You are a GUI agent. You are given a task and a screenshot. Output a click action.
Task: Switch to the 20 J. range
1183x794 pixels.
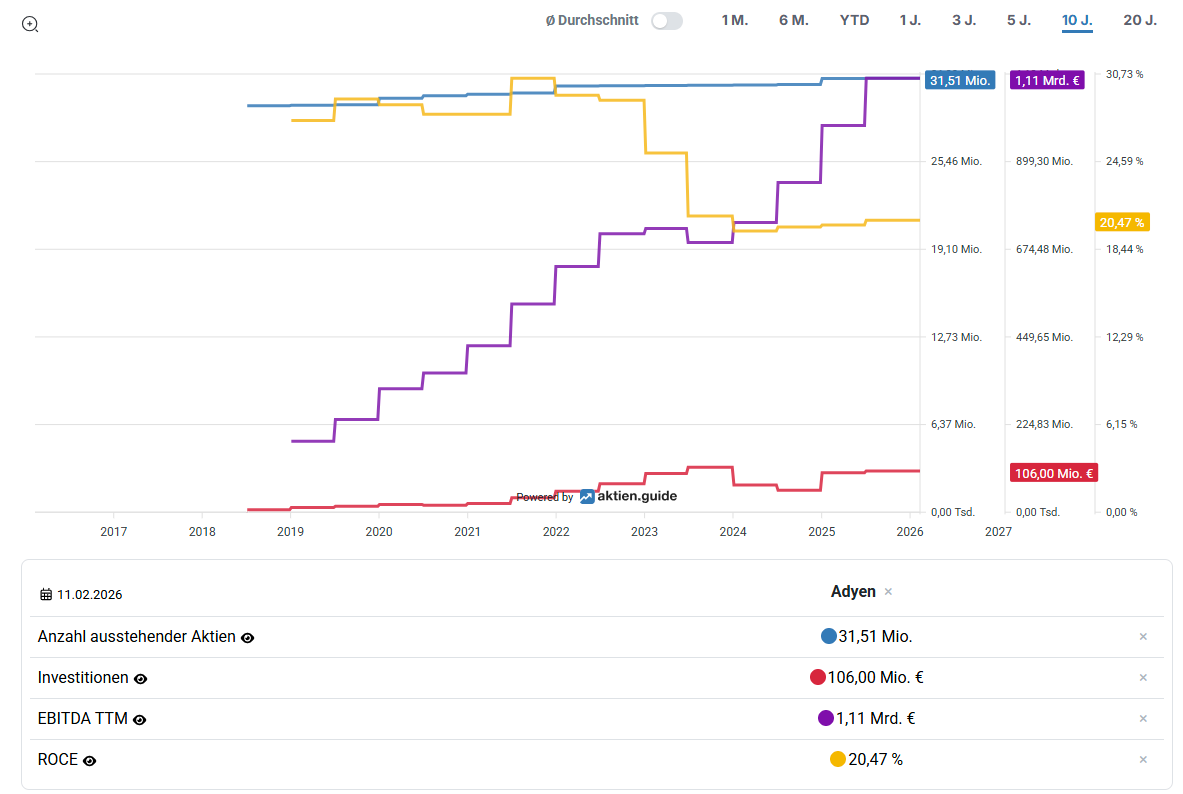[1139, 20]
